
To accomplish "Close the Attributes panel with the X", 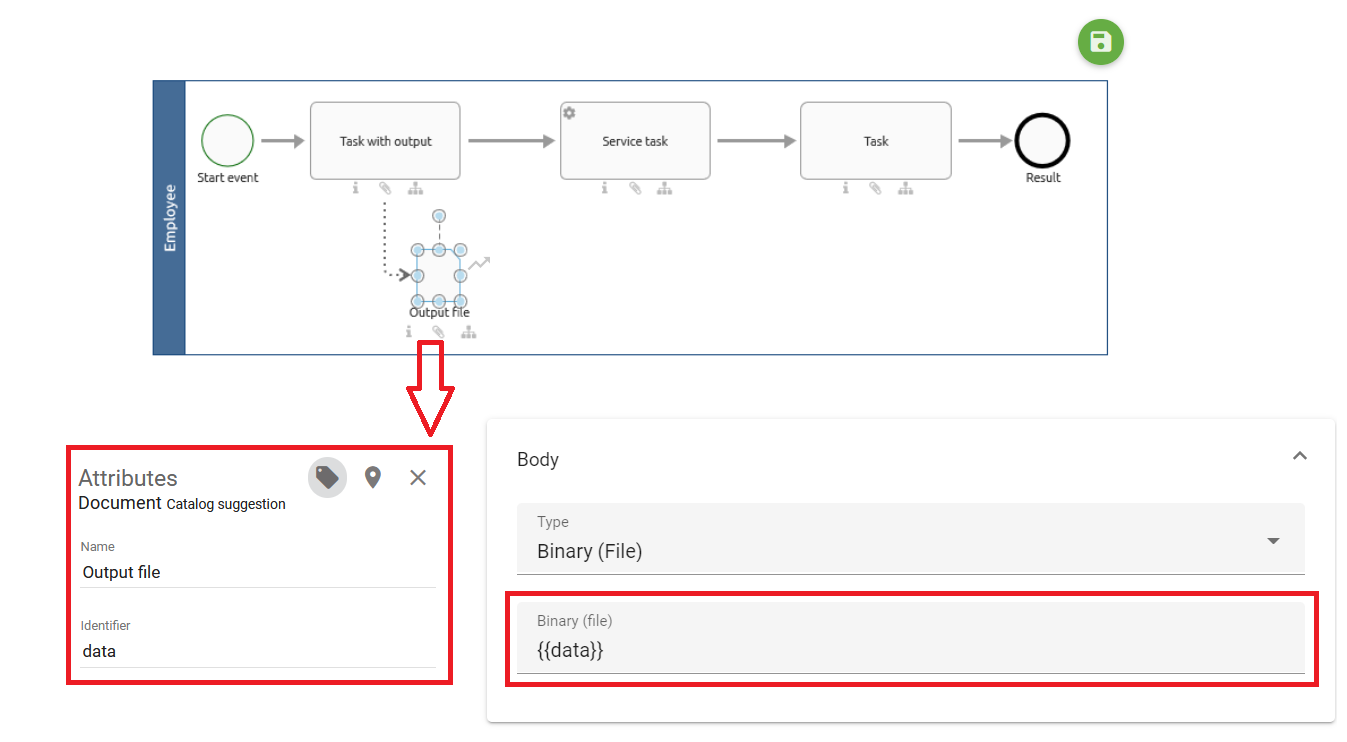I will click(418, 477).
